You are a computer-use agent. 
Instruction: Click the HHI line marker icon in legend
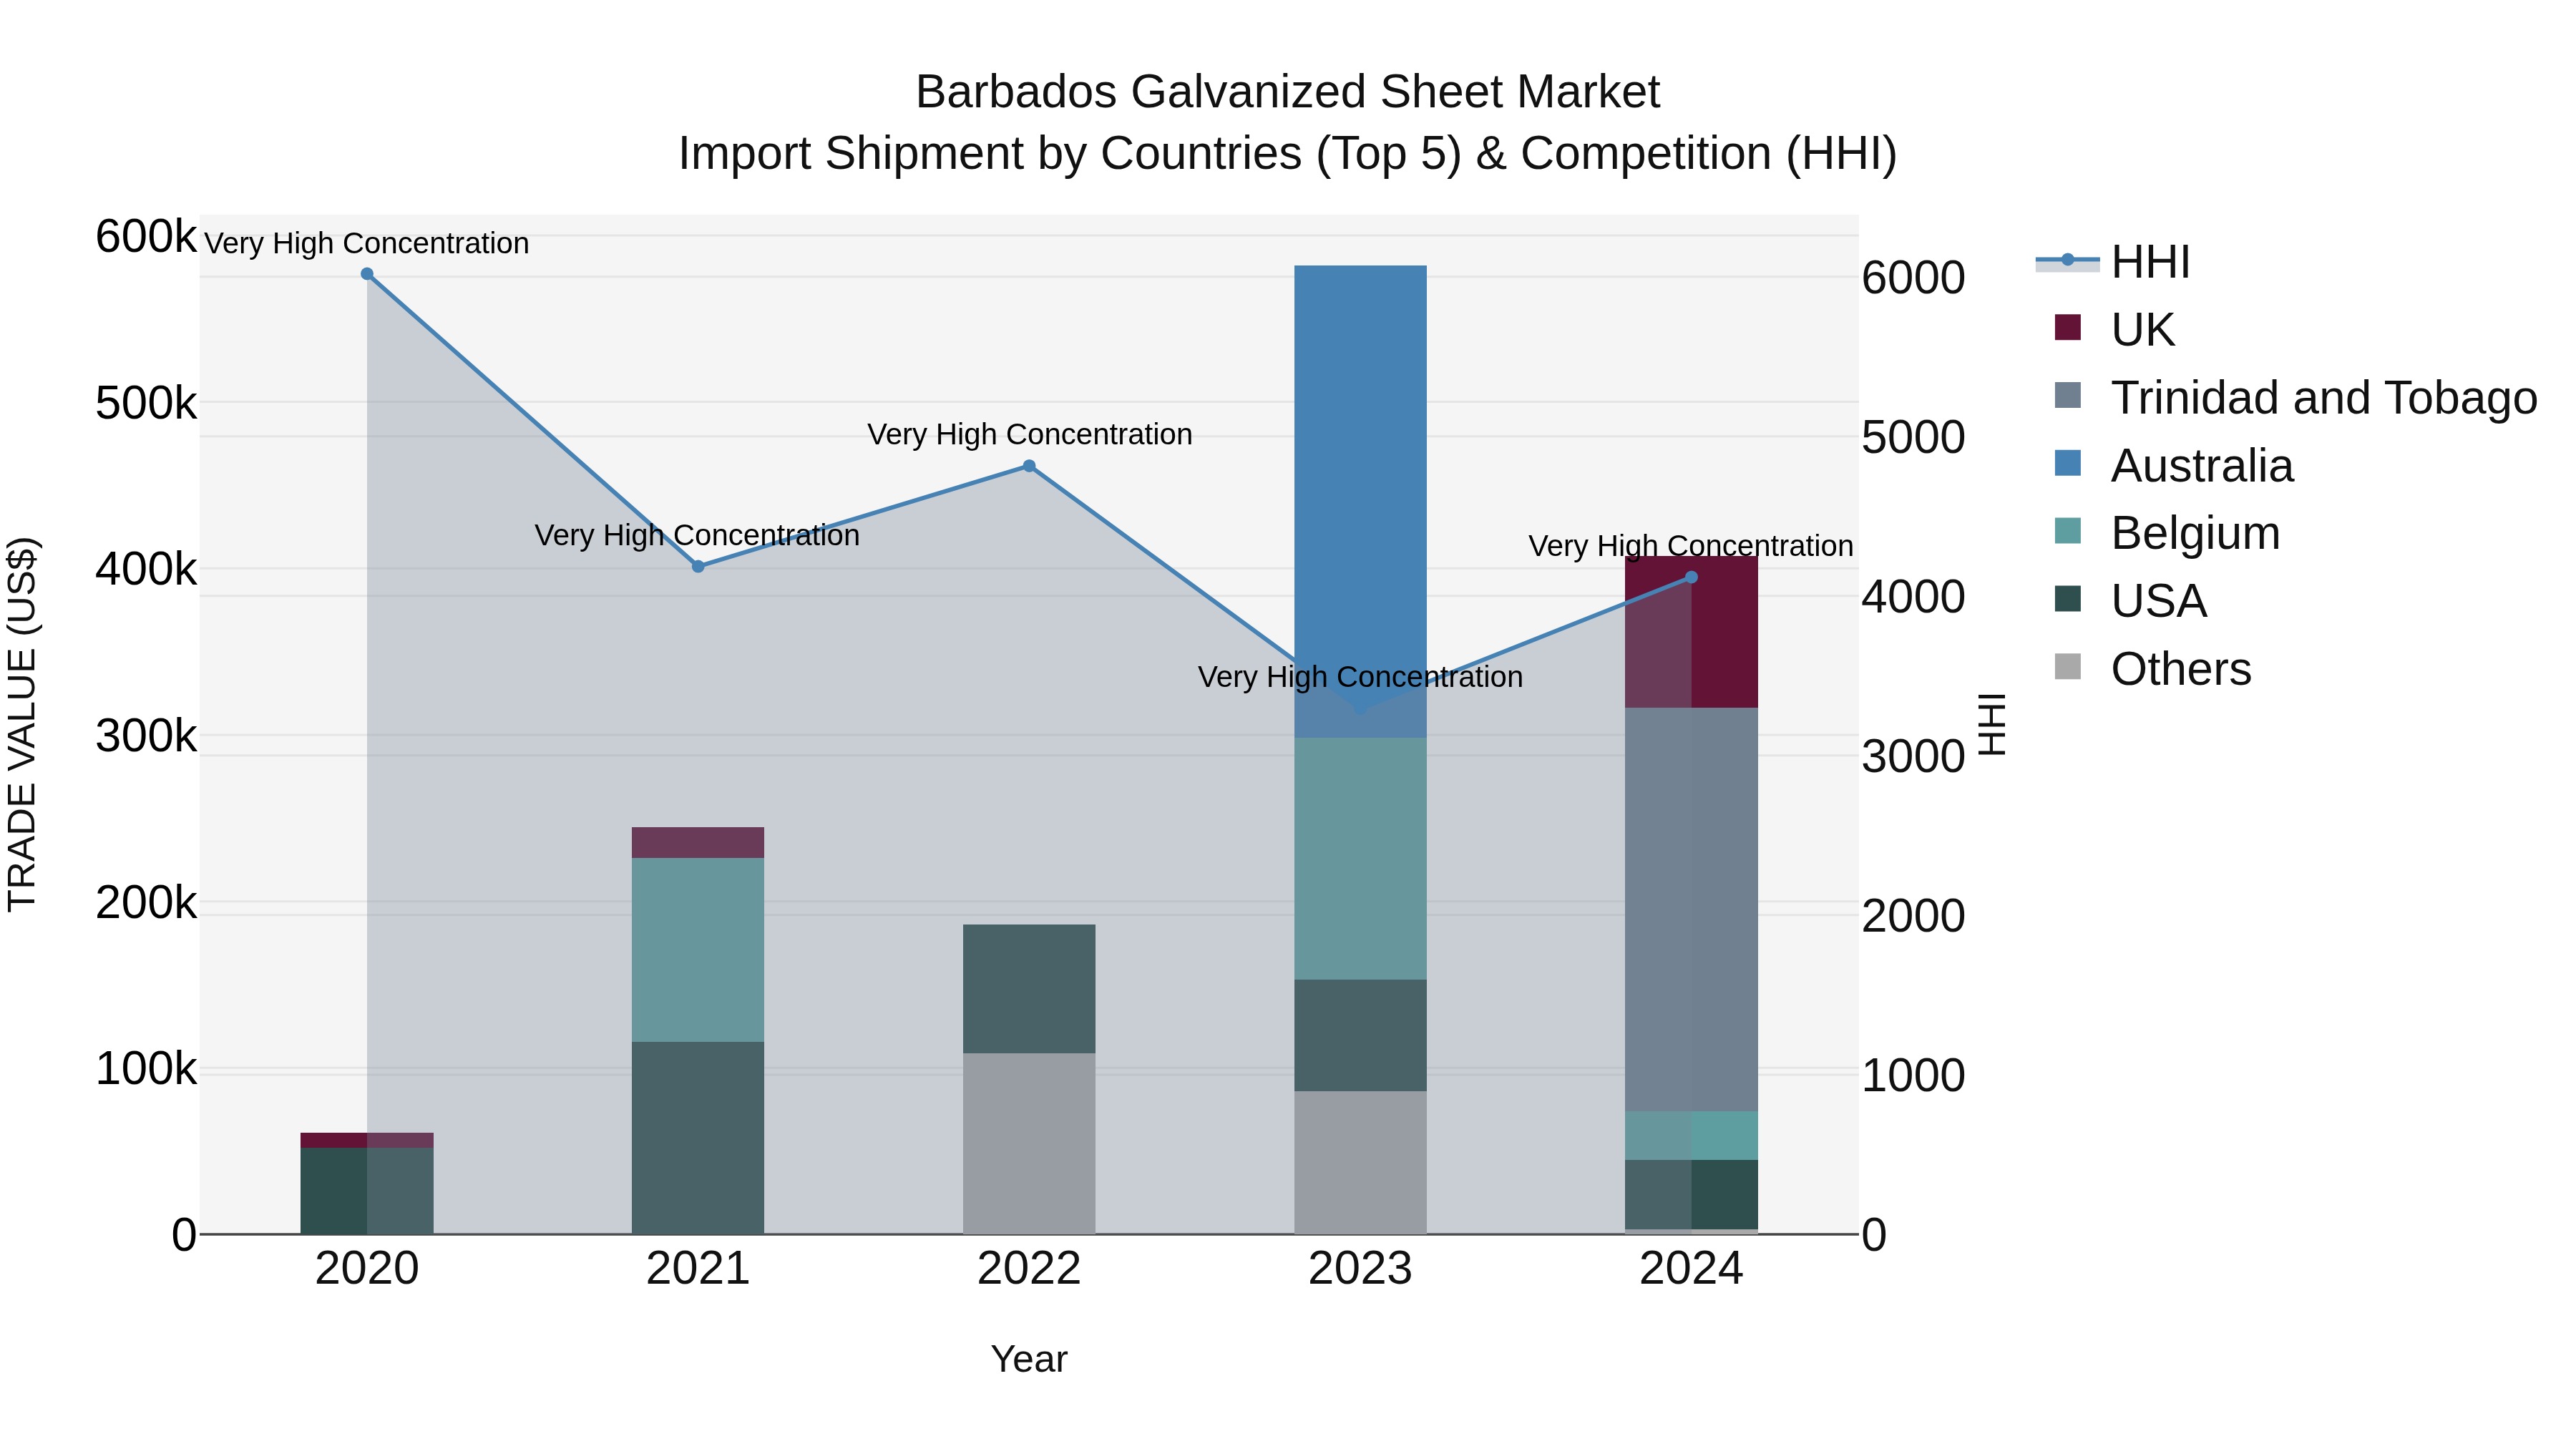tap(2067, 261)
